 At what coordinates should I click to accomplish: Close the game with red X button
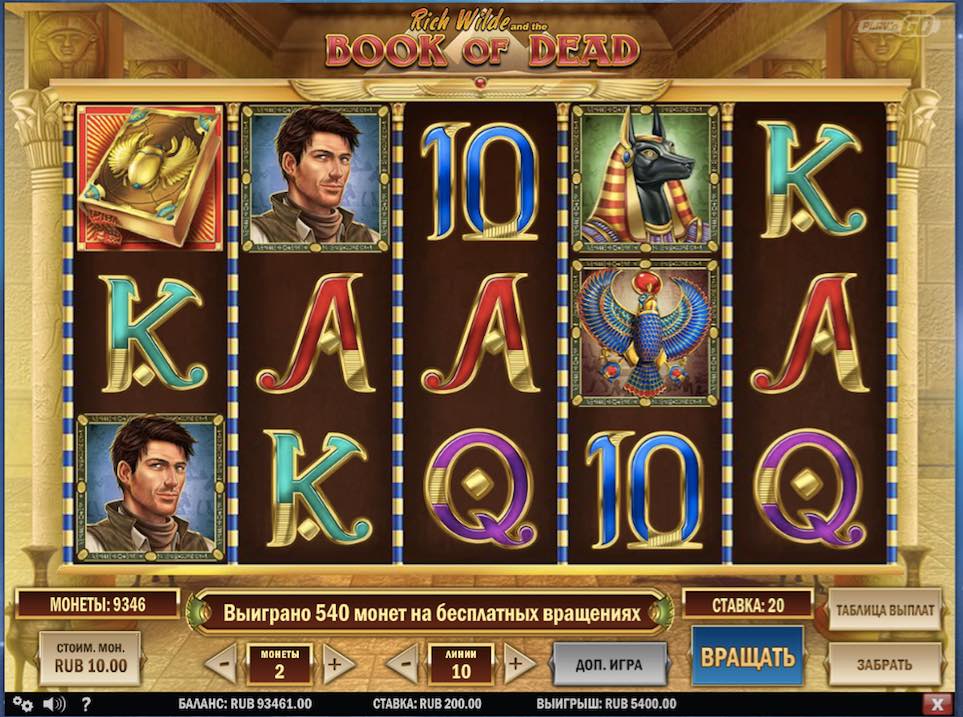937,703
